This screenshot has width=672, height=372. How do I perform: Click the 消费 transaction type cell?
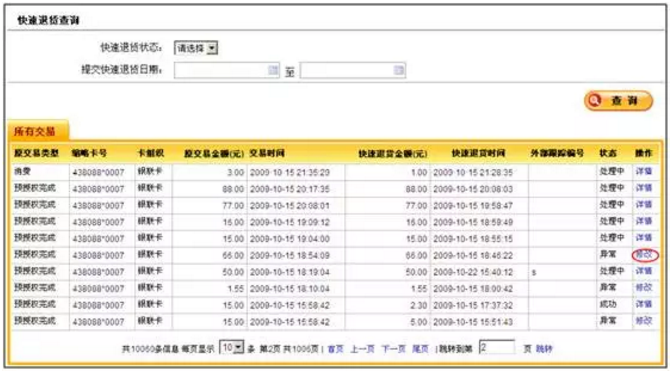(x=22, y=172)
